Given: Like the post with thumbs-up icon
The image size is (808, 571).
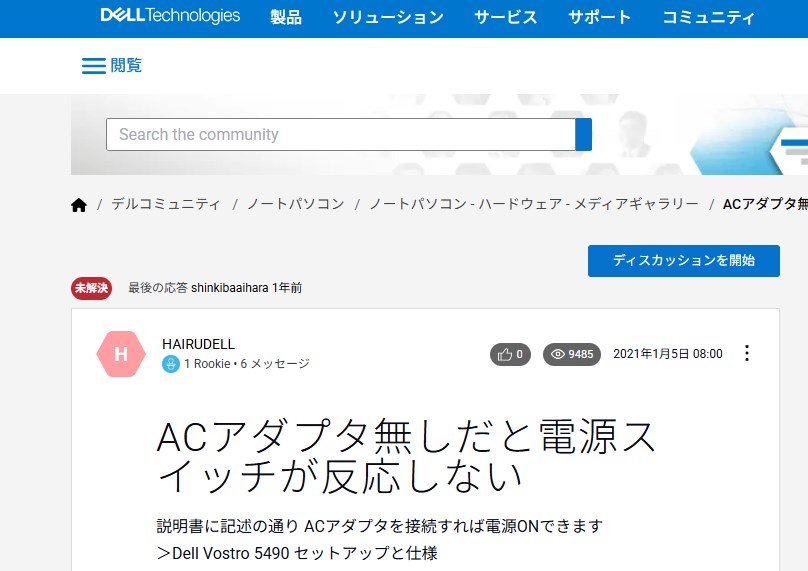Looking at the screenshot, I should click(x=510, y=354).
